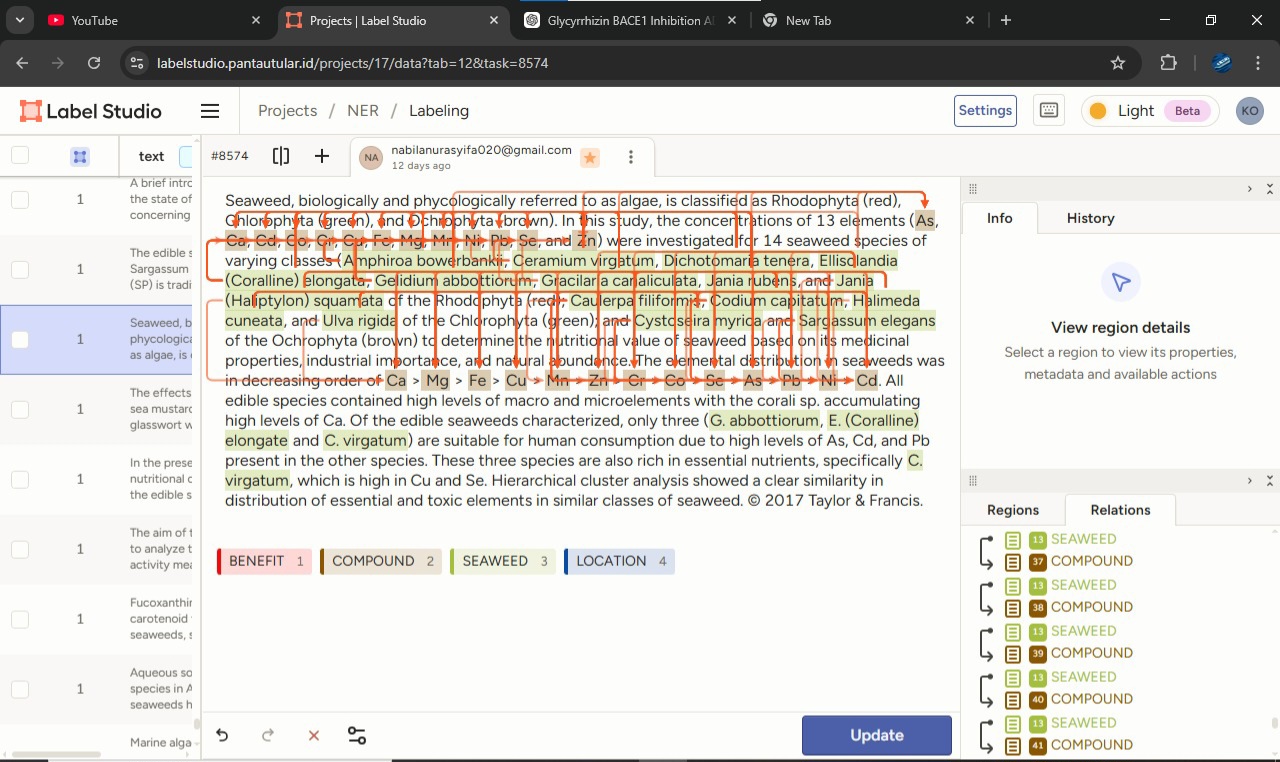This screenshot has width=1280, height=762.
Task: Select the red BENEFIT label
Action: (265, 561)
